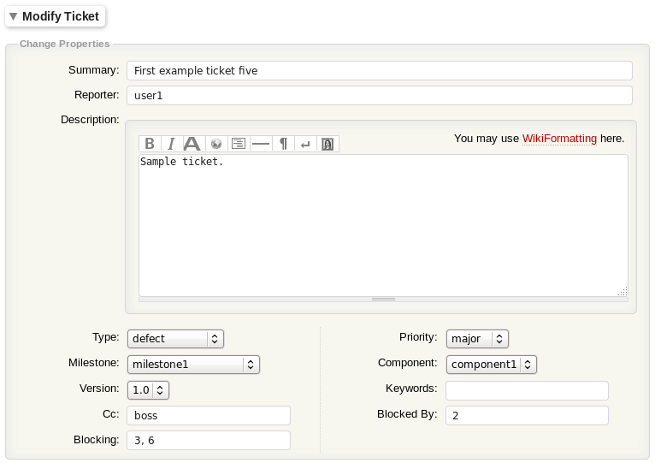Click the Blocked By field
This screenshot has width=655, height=463.
tap(527, 415)
